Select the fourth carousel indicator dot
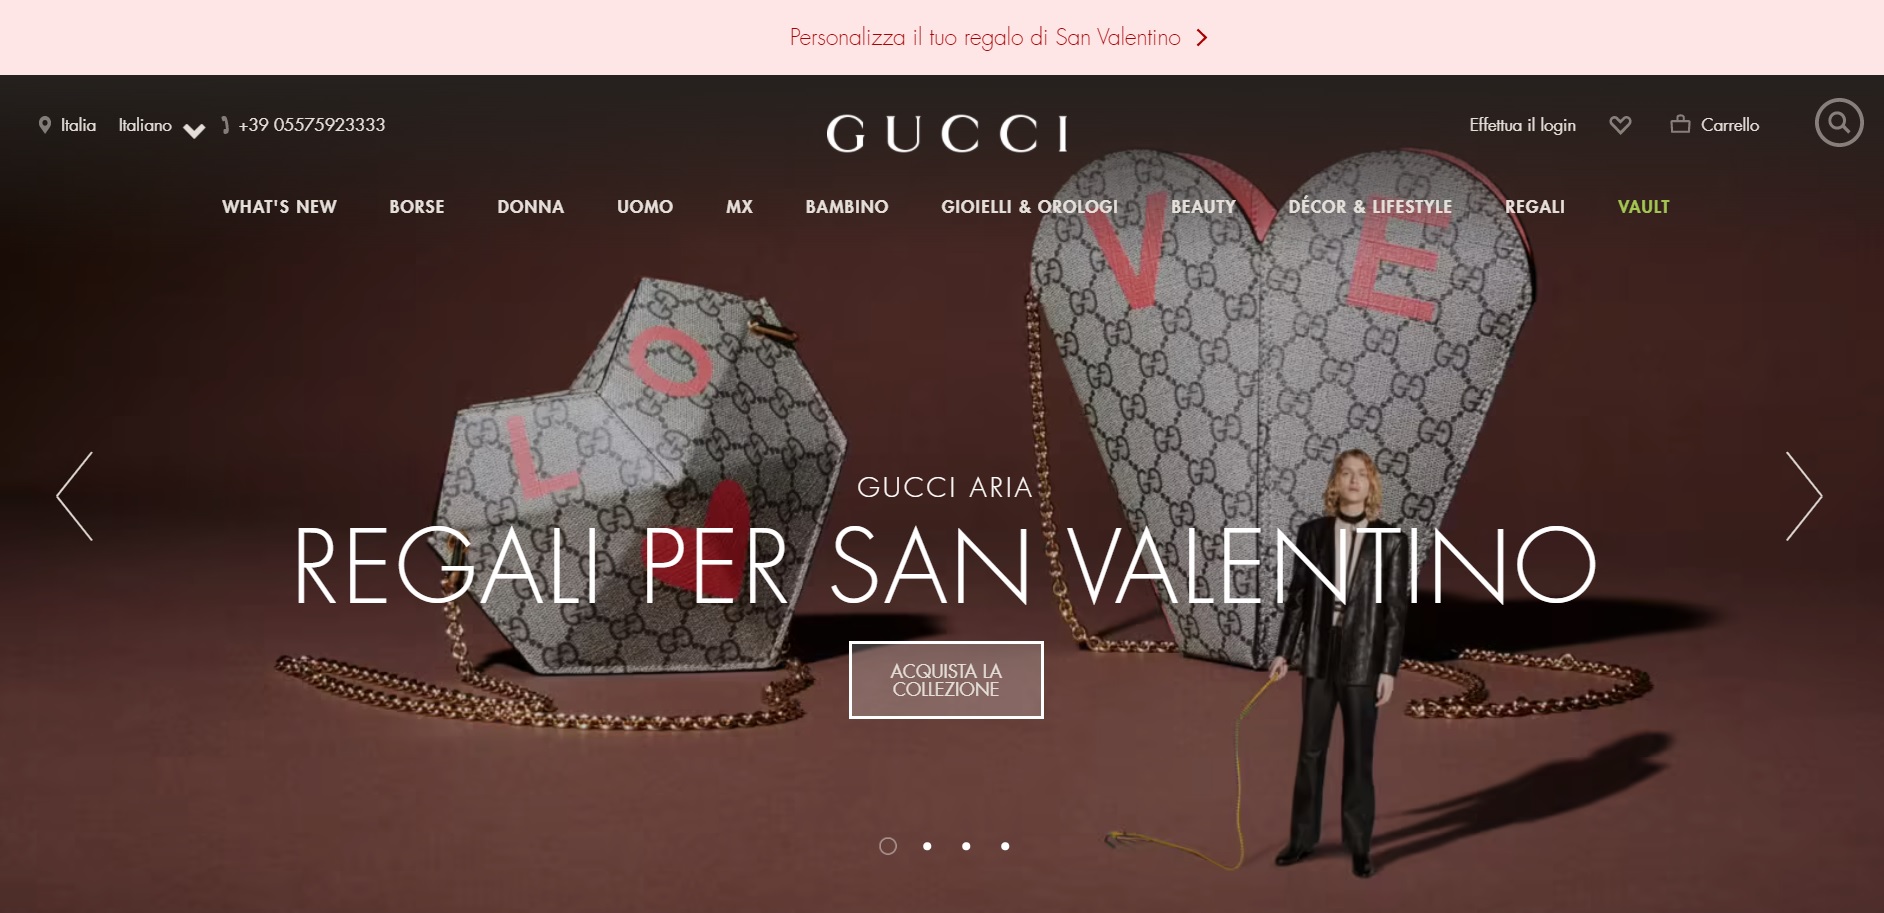 [1005, 846]
